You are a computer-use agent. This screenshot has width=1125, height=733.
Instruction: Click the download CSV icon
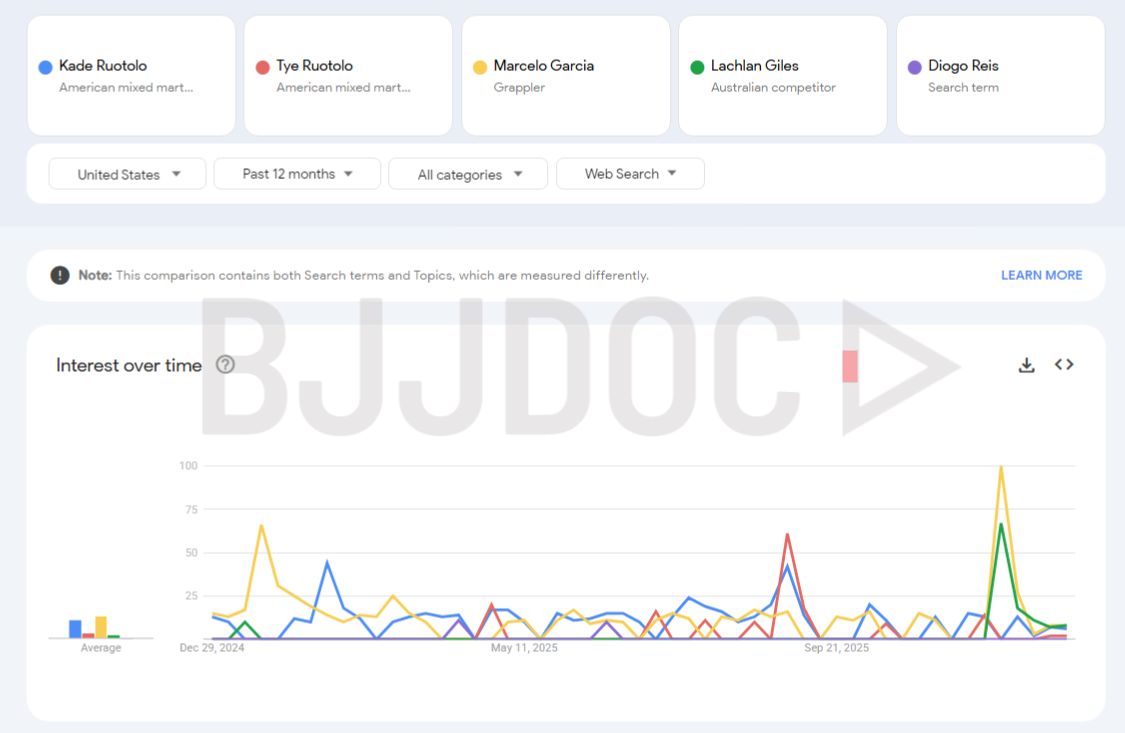pyautogui.click(x=1026, y=365)
